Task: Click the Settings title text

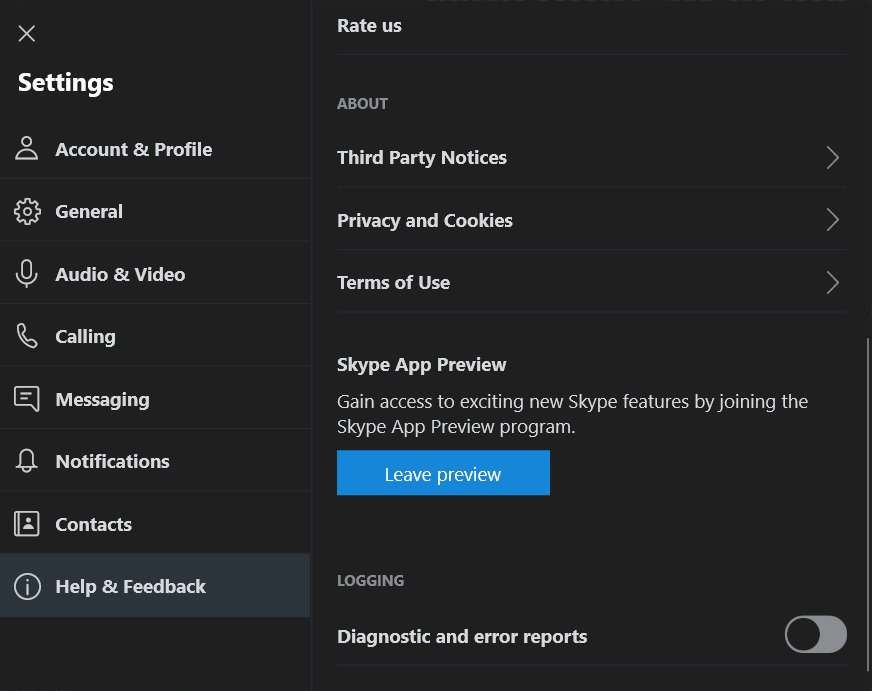Action: (66, 83)
